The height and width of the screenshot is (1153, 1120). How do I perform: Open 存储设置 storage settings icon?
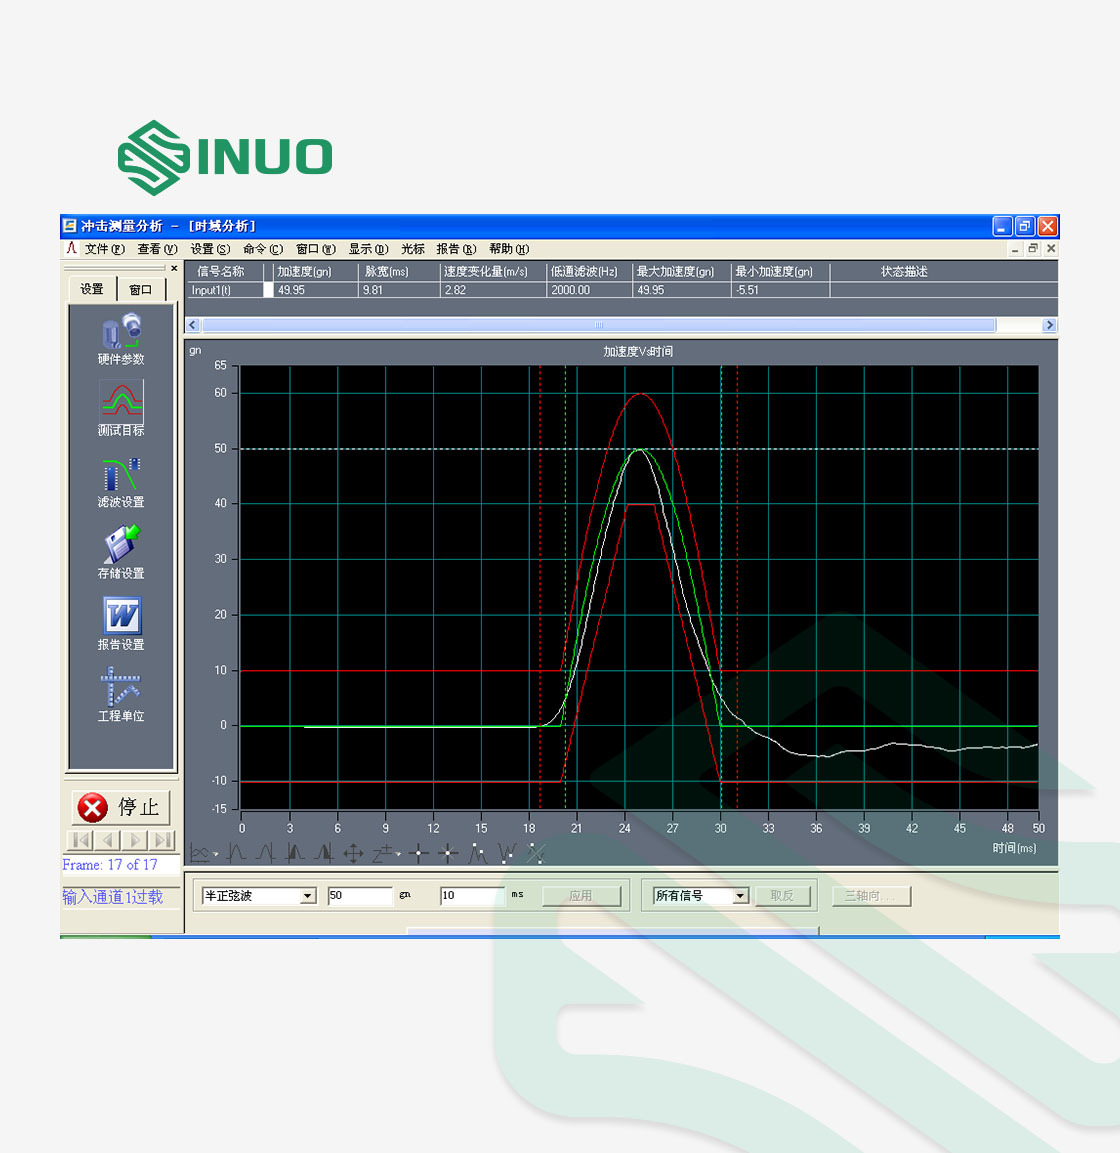click(x=121, y=544)
